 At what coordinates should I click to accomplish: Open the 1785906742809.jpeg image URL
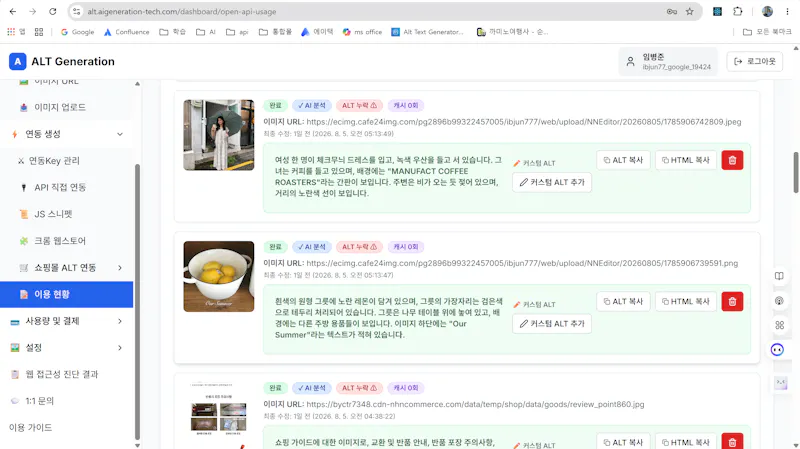[523, 122]
